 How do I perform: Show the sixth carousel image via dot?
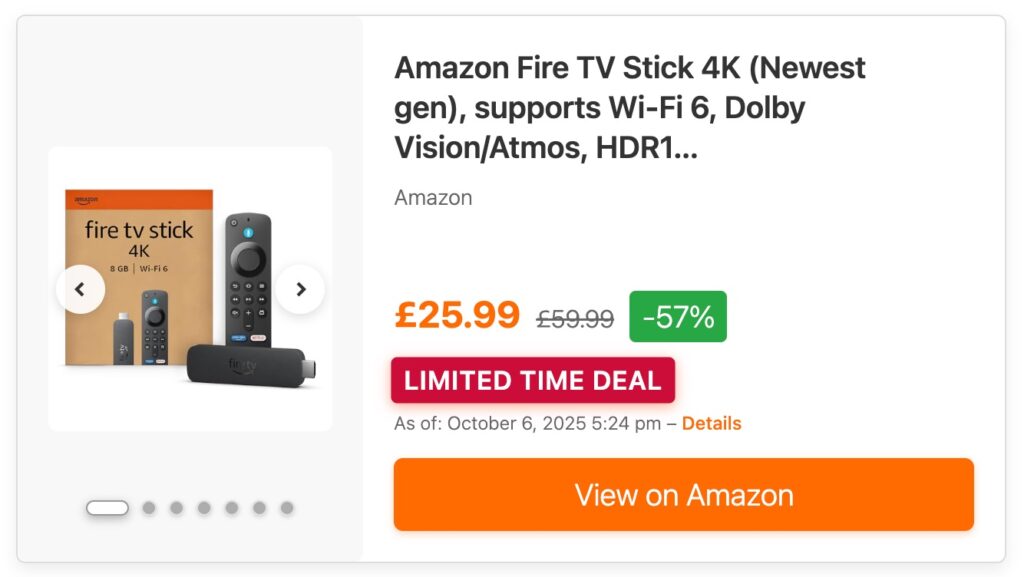259,508
